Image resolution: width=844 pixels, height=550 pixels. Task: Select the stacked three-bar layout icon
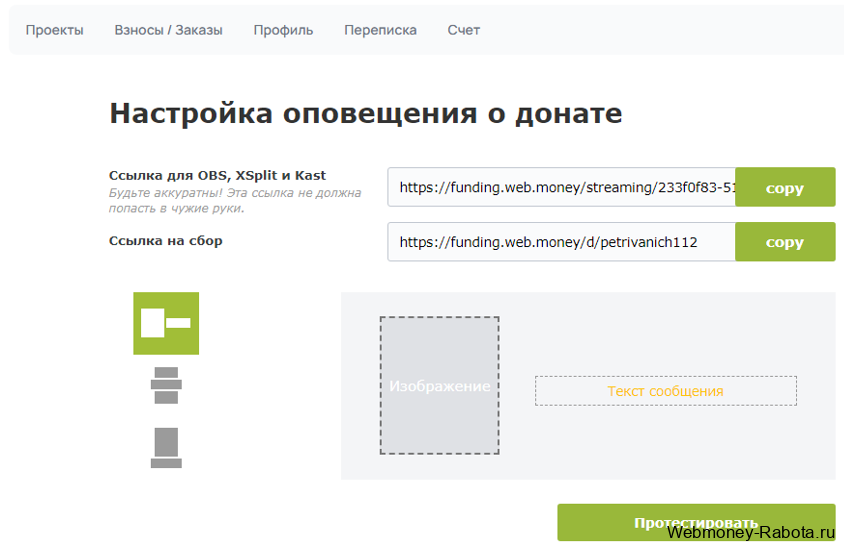click(x=166, y=385)
